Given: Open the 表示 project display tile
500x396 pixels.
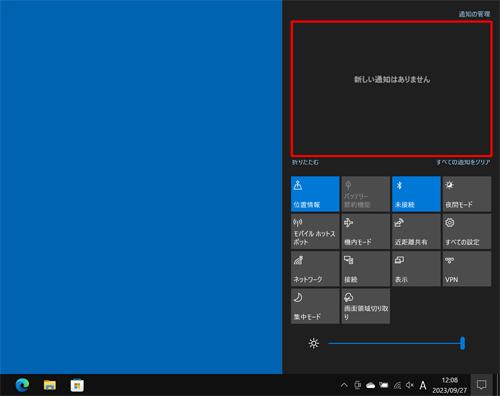Looking at the screenshot, I should (416, 269).
